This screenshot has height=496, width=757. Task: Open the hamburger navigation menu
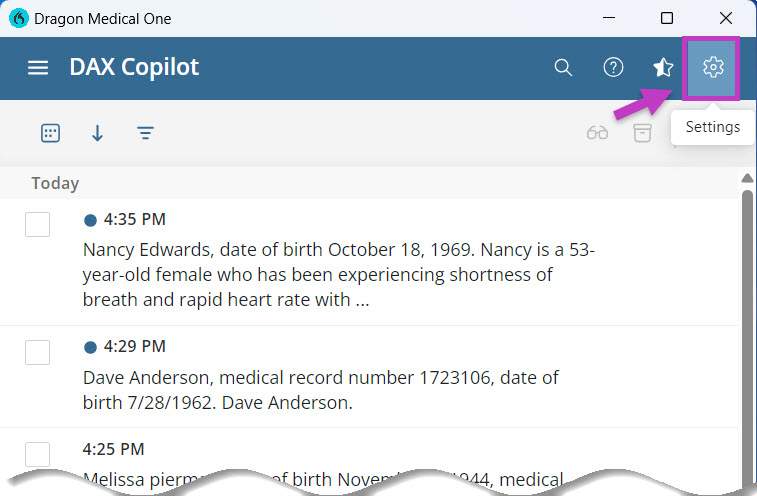(x=38, y=68)
